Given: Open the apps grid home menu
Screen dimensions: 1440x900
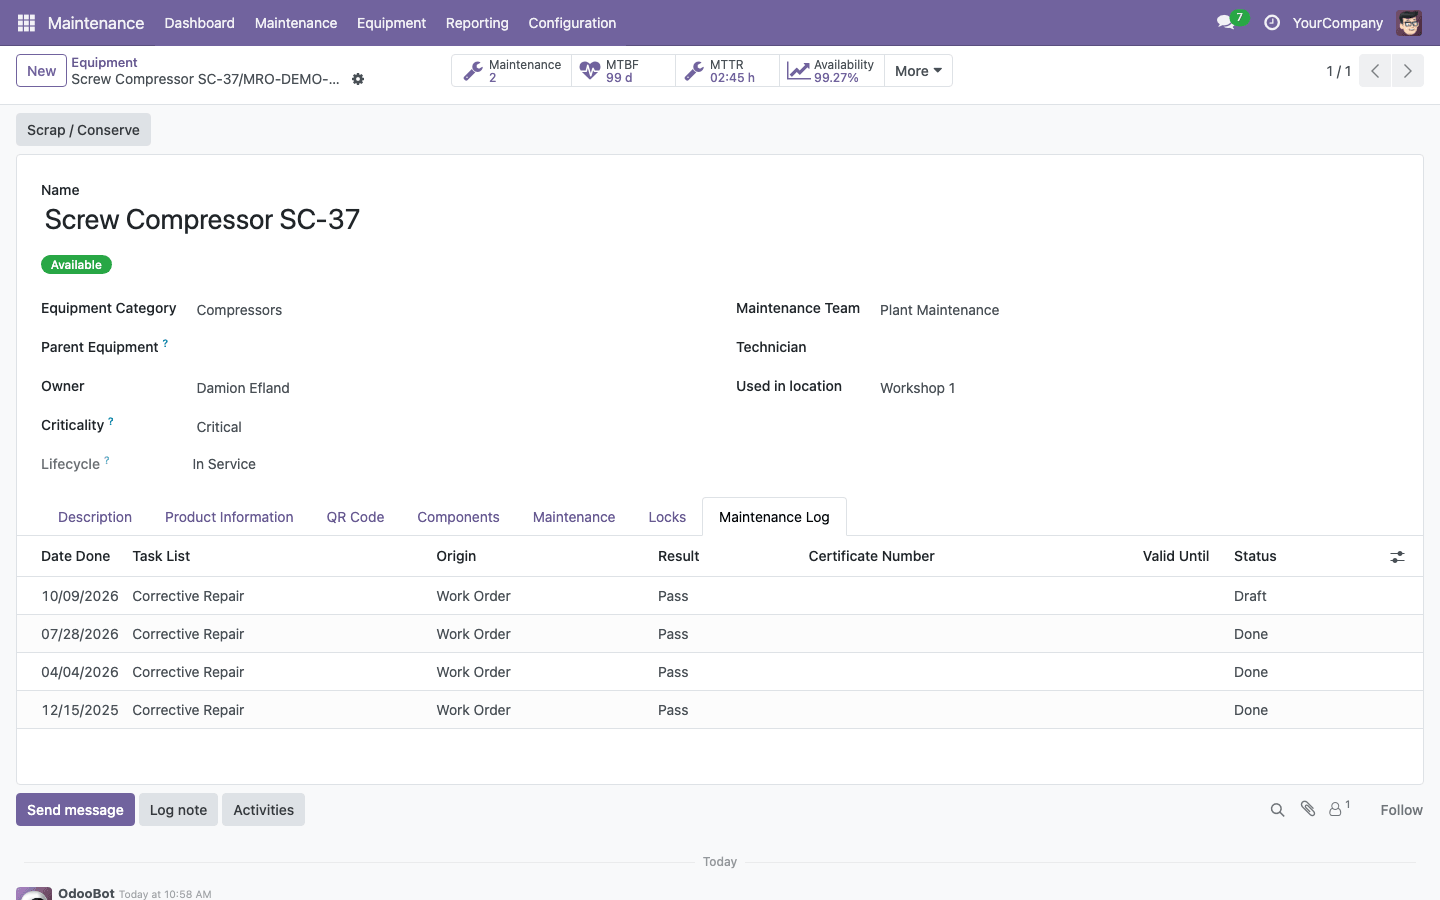Looking at the screenshot, I should tap(26, 23).
